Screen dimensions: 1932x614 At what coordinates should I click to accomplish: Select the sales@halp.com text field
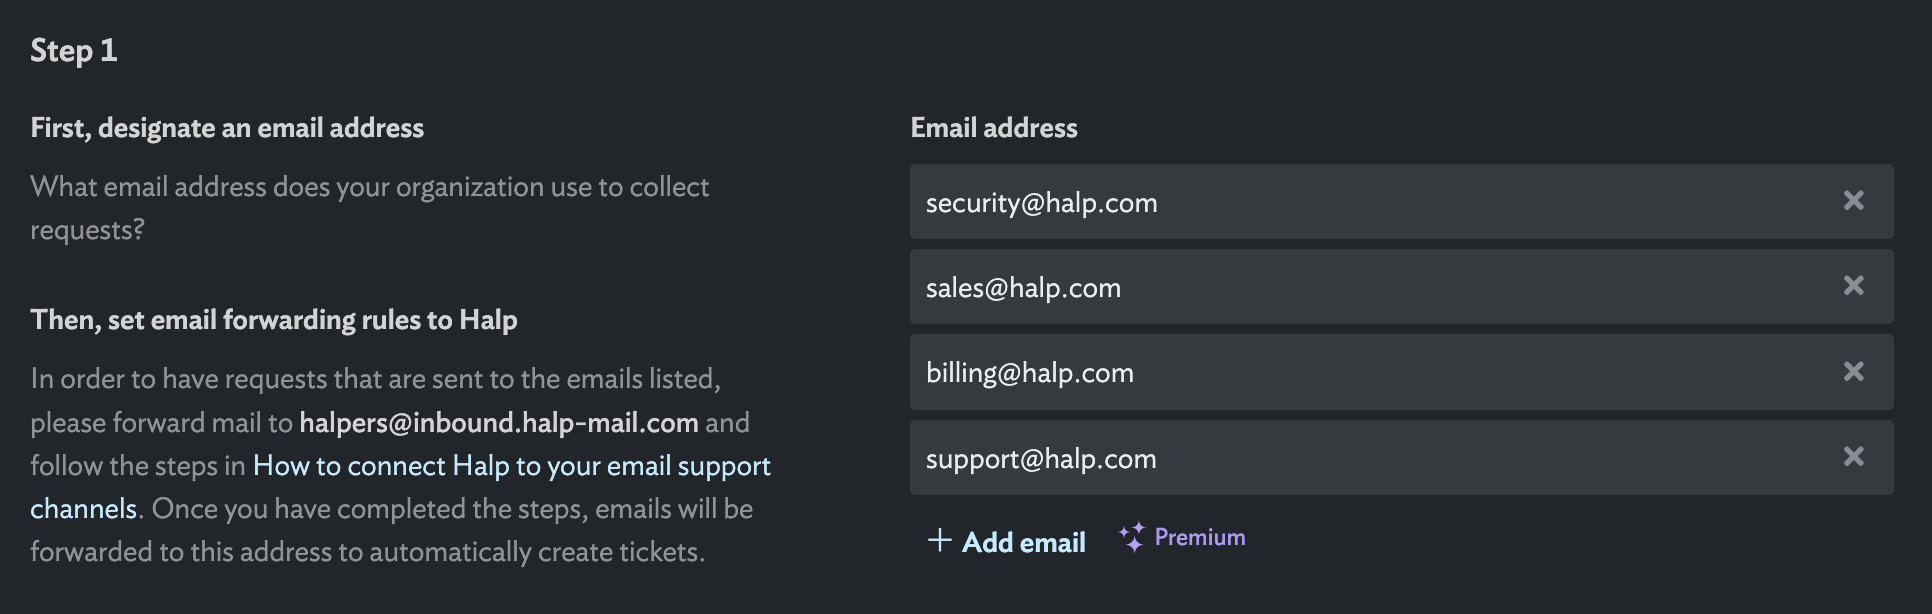(x=1401, y=286)
